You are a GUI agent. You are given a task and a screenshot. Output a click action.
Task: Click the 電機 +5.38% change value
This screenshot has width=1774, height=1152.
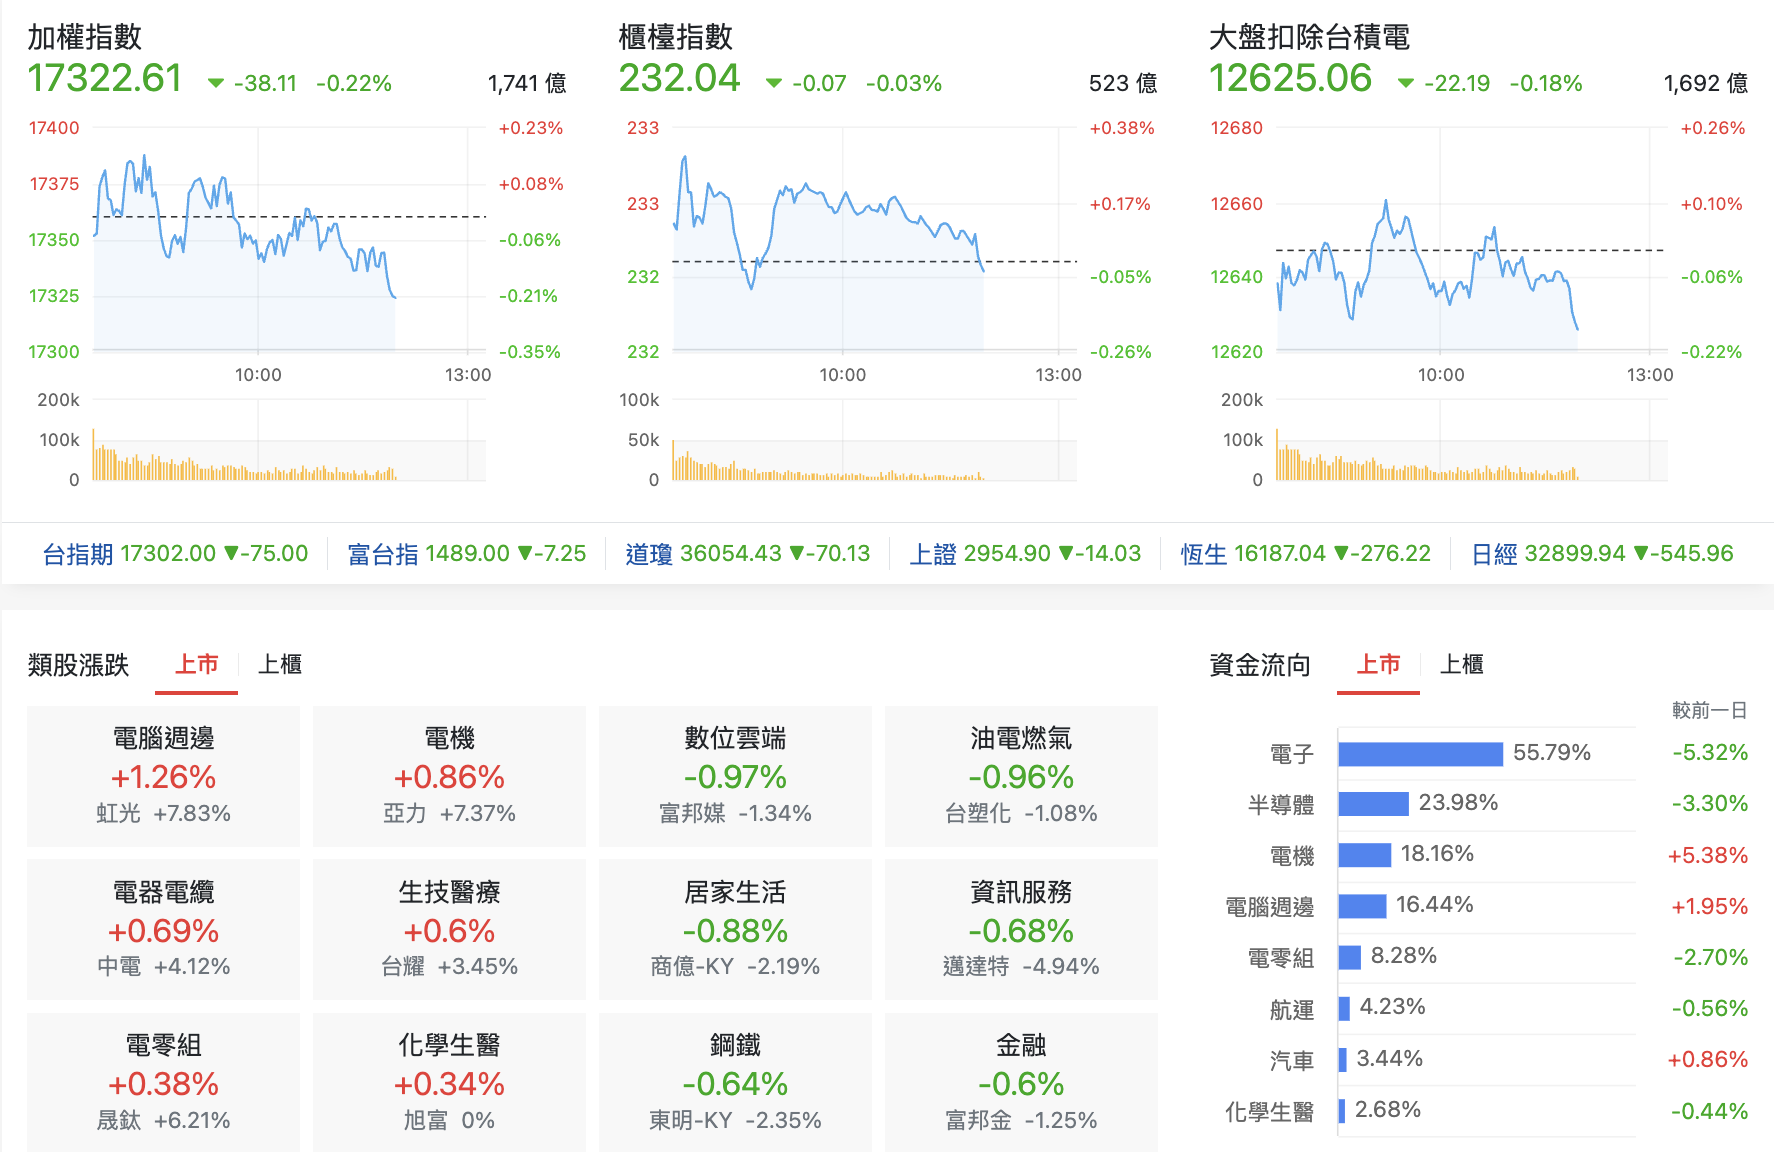(1707, 855)
